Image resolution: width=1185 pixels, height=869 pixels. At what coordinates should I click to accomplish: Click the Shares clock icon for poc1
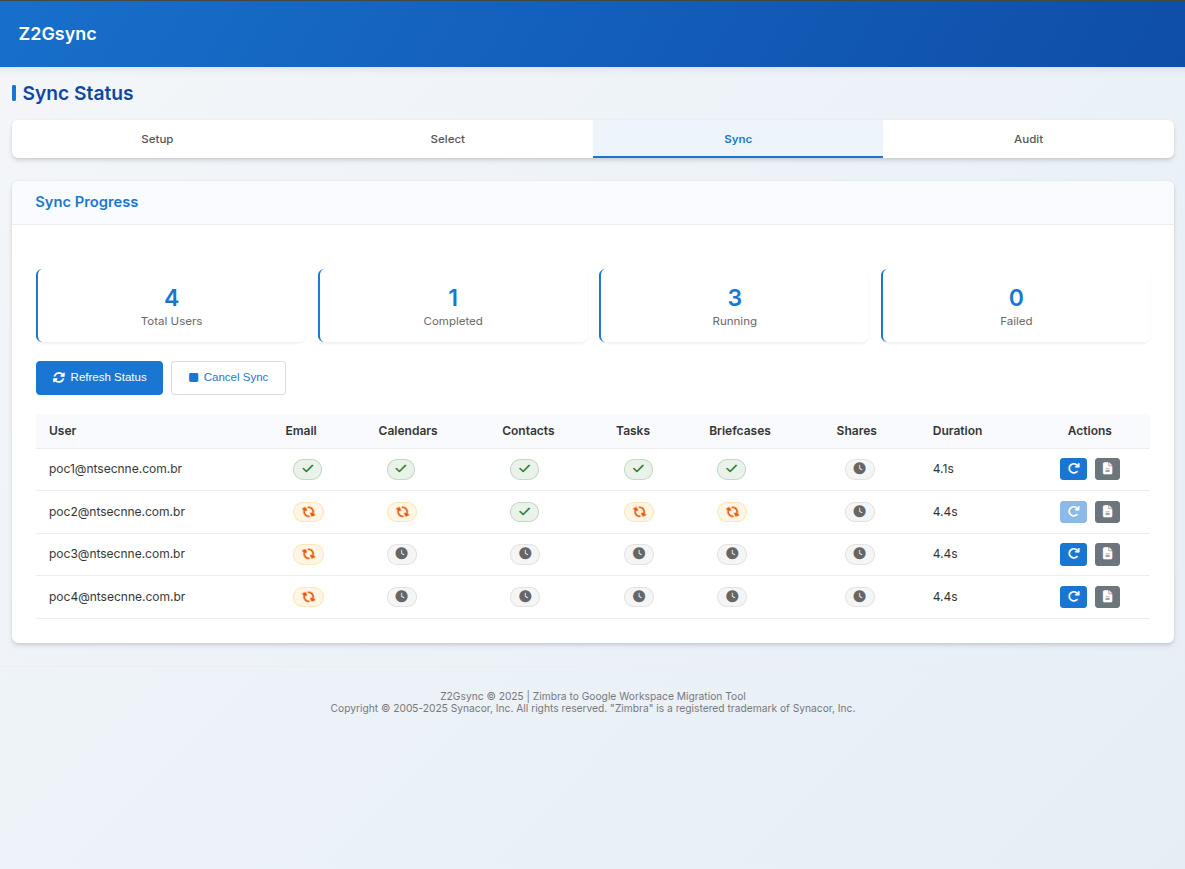(859, 468)
